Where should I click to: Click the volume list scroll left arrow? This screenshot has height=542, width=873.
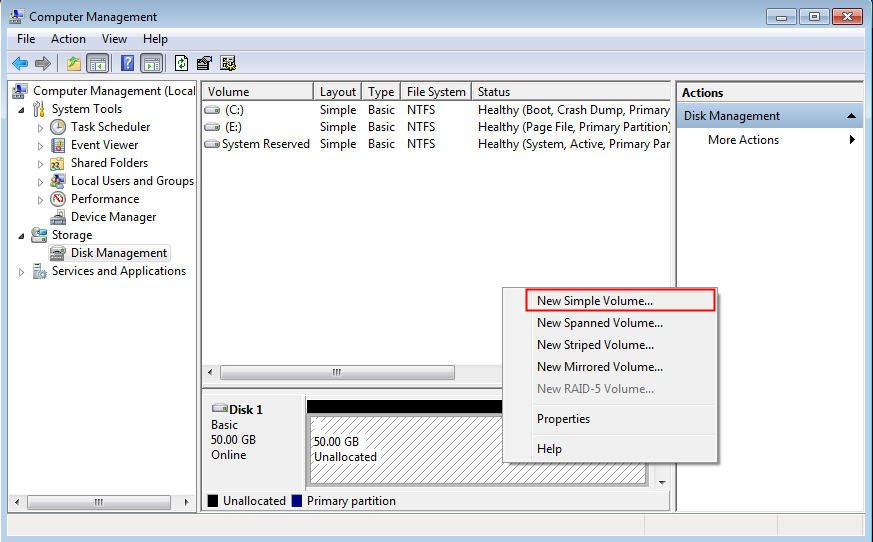click(x=210, y=372)
